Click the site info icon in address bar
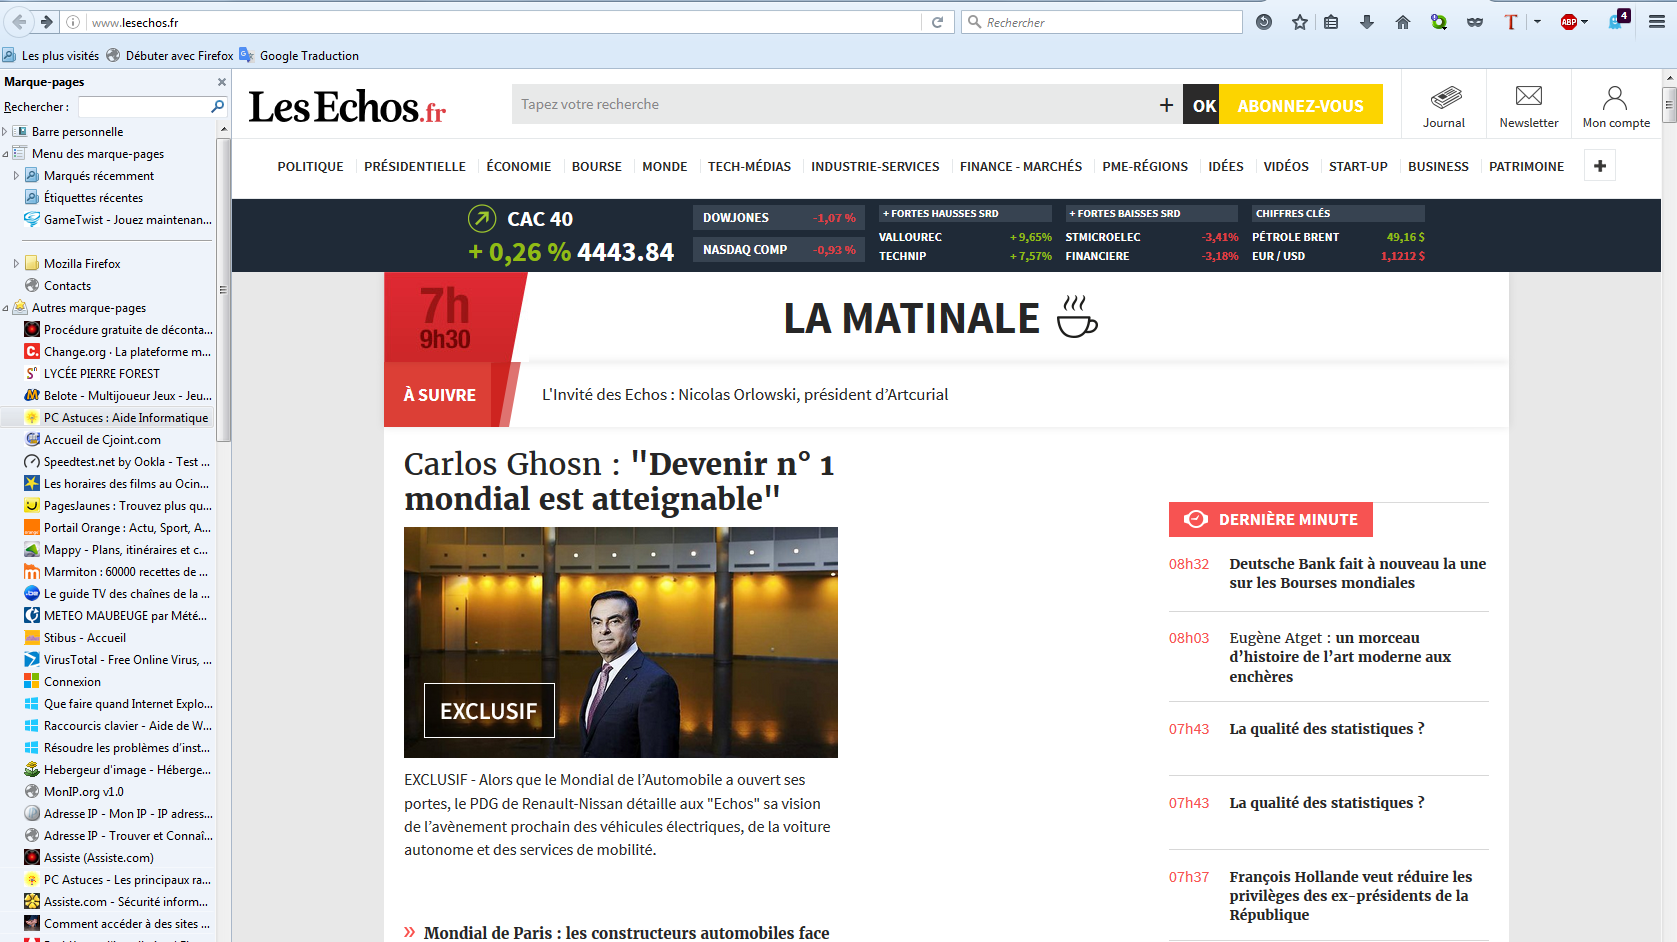 click(73, 22)
